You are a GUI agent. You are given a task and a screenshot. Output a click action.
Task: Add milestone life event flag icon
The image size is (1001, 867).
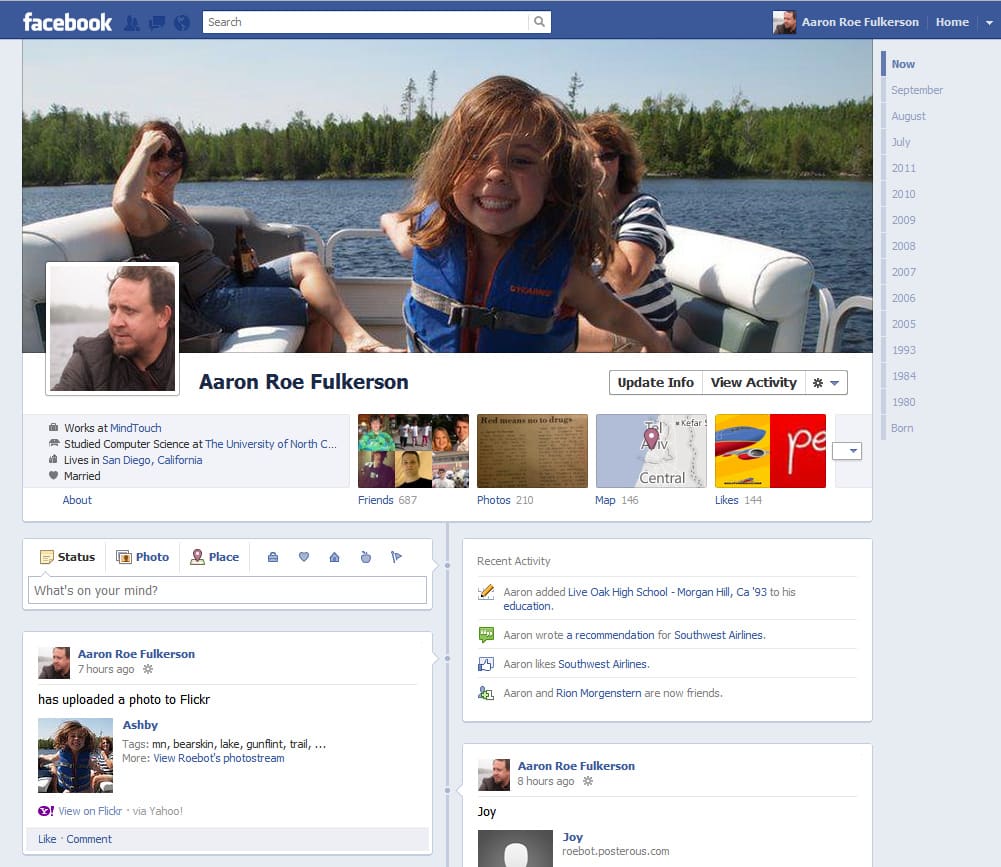point(397,557)
